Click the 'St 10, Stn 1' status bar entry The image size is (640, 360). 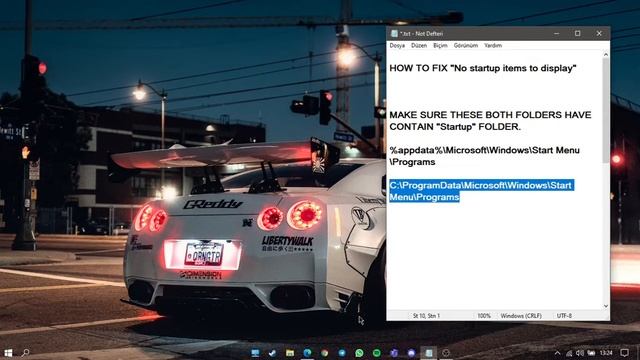(x=426, y=316)
